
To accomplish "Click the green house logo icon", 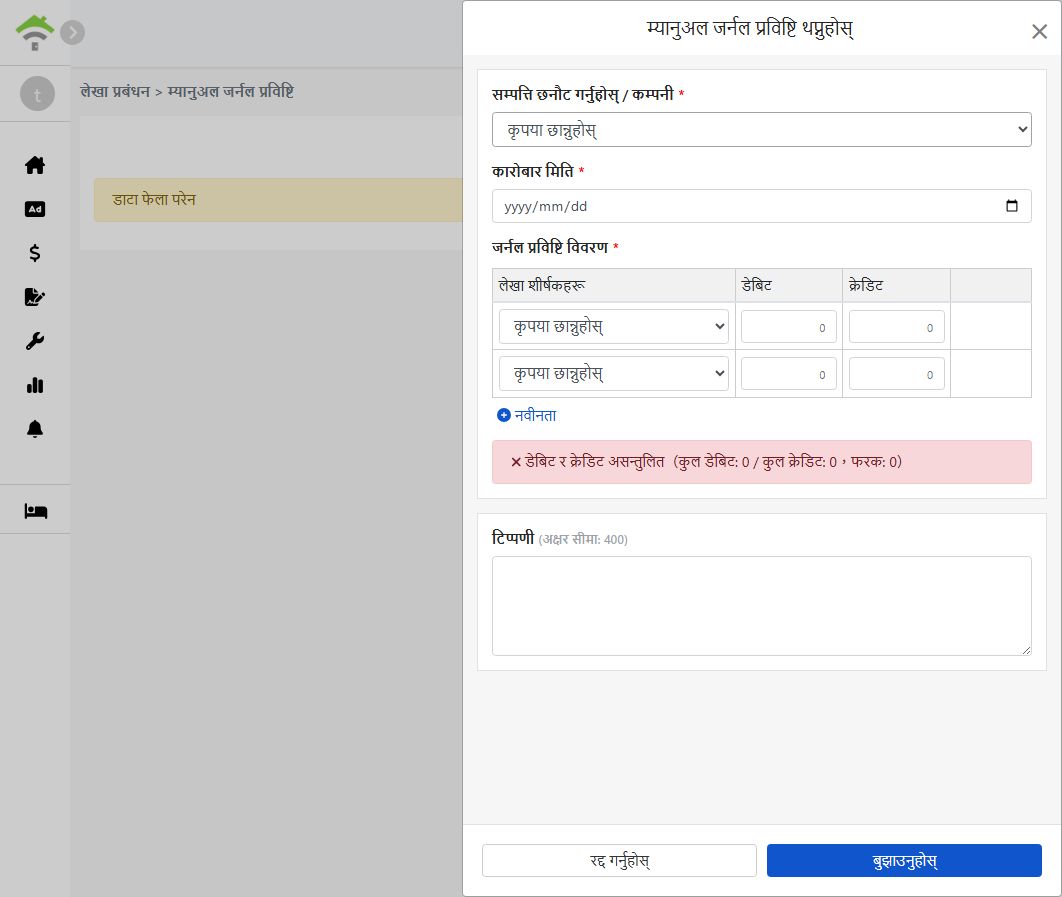I will 35,33.
